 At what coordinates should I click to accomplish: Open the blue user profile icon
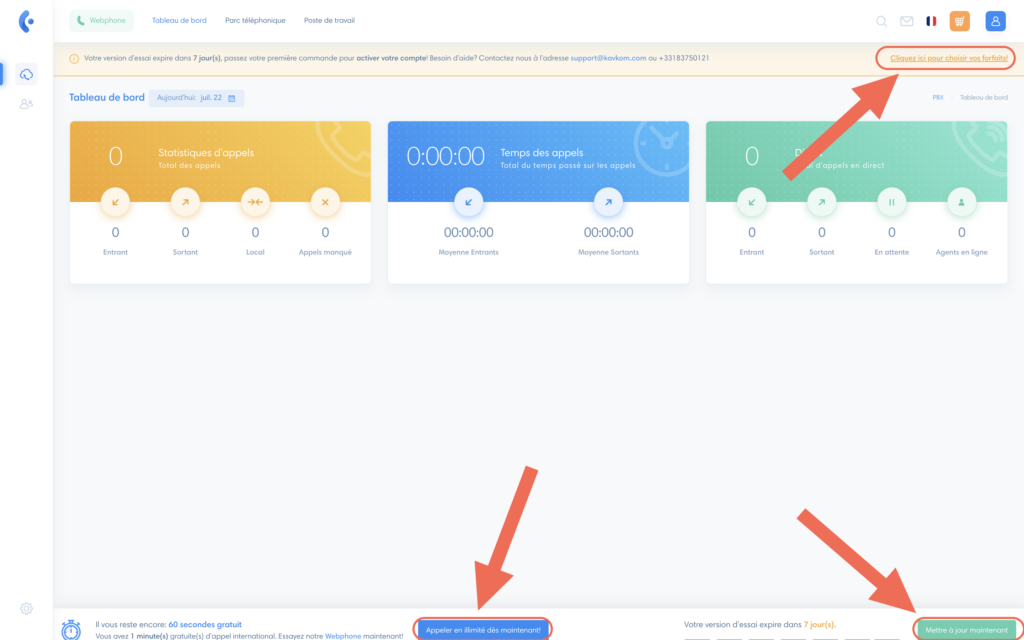click(x=995, y=21)
